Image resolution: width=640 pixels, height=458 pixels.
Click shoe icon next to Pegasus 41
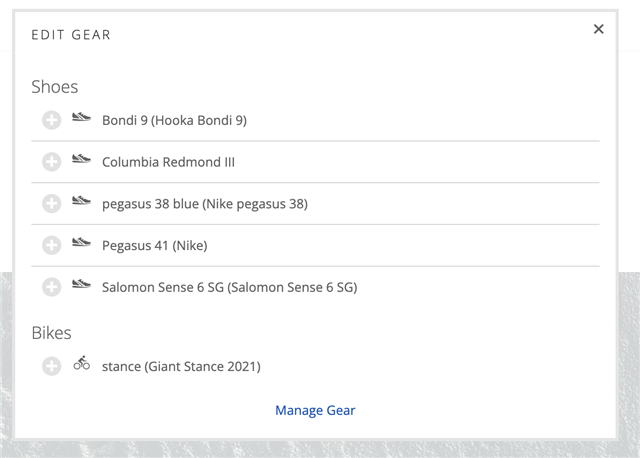(81, 244)
